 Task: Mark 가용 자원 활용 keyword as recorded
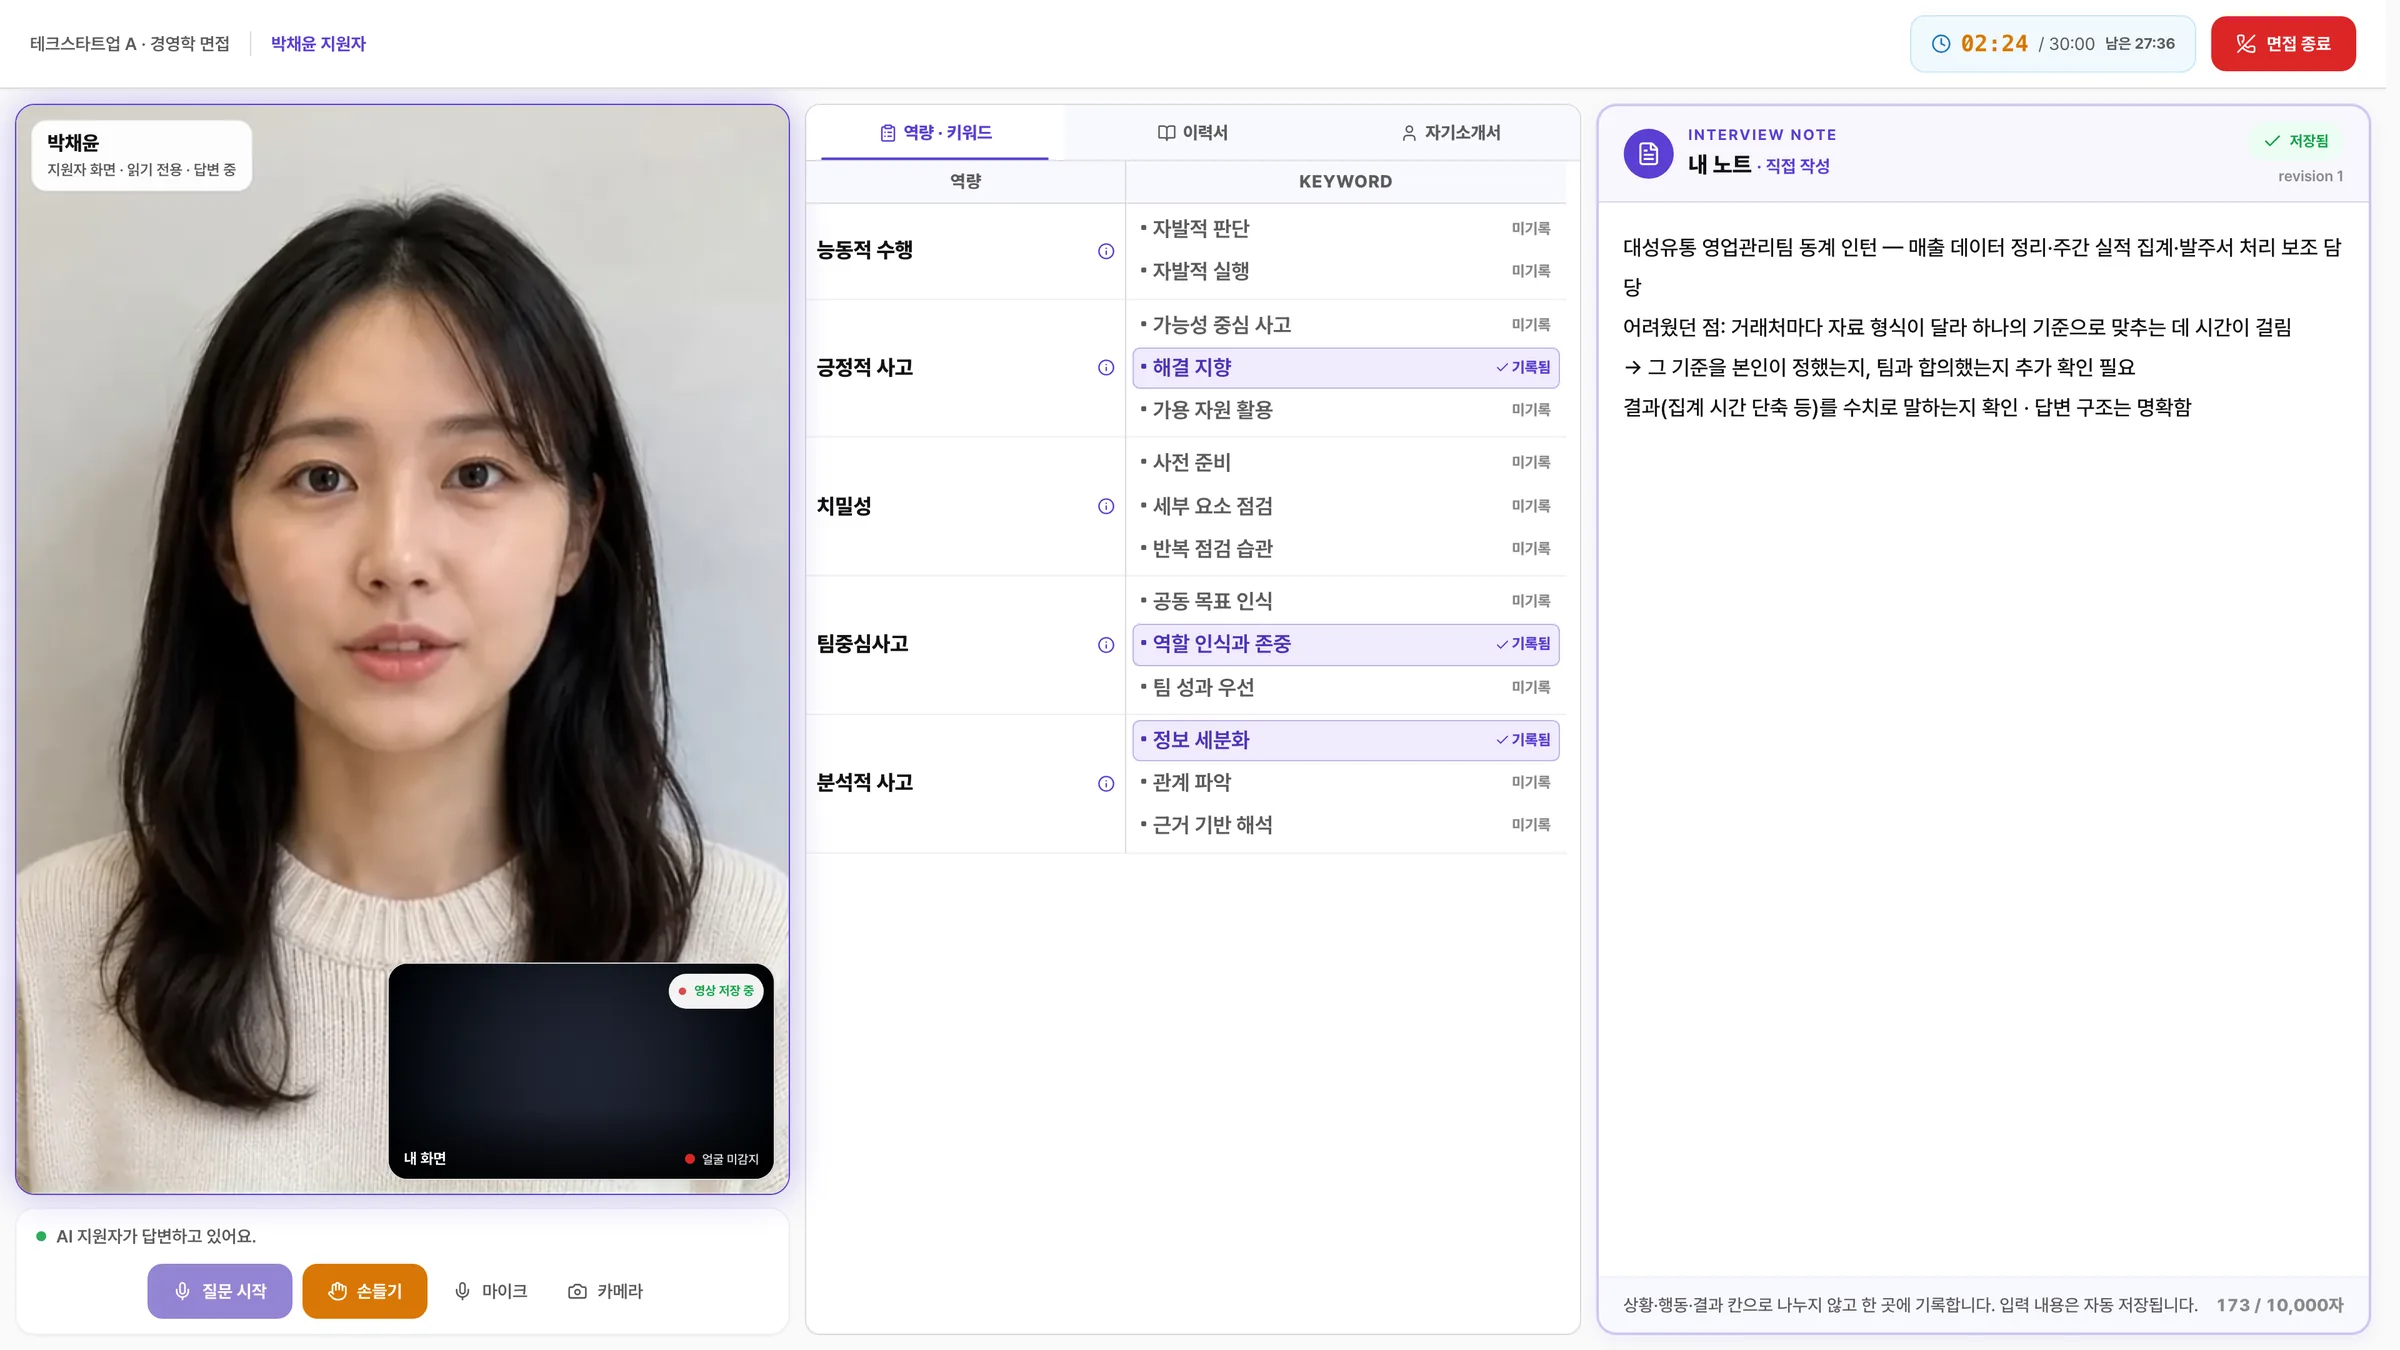[x=1345, y=410]
